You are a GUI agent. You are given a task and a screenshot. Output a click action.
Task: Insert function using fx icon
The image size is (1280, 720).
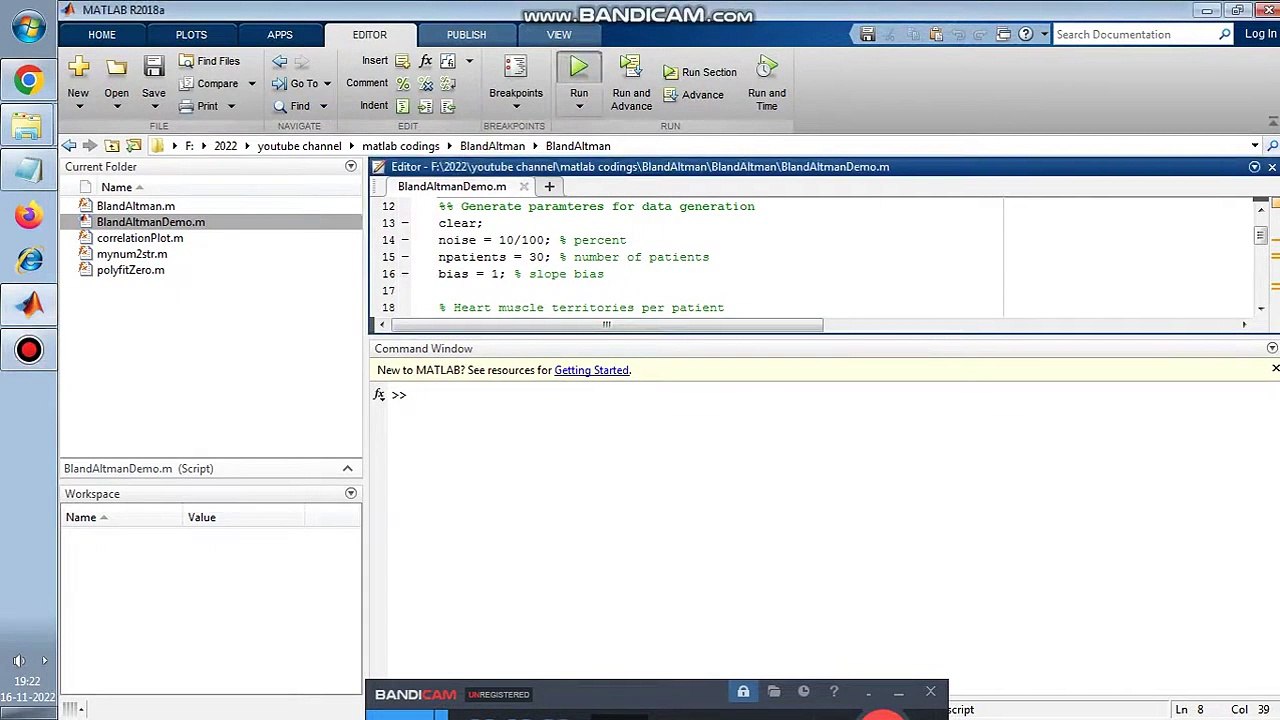[x=425, y=61]
